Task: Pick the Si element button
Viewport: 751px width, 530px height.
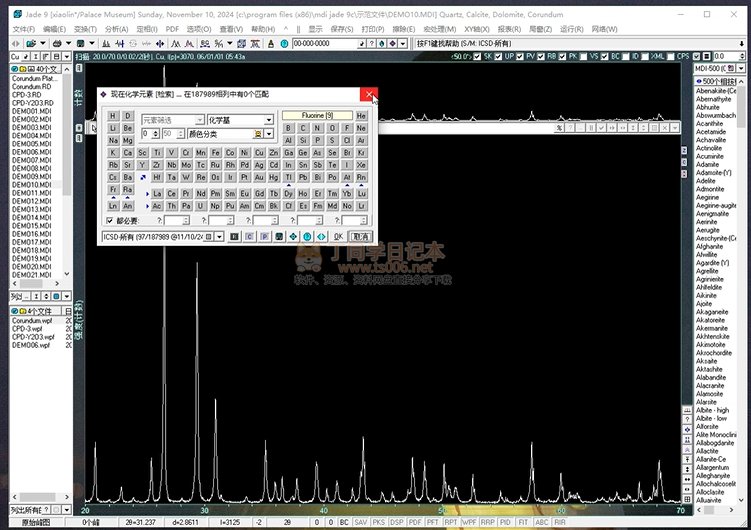Action: (304, 141)
